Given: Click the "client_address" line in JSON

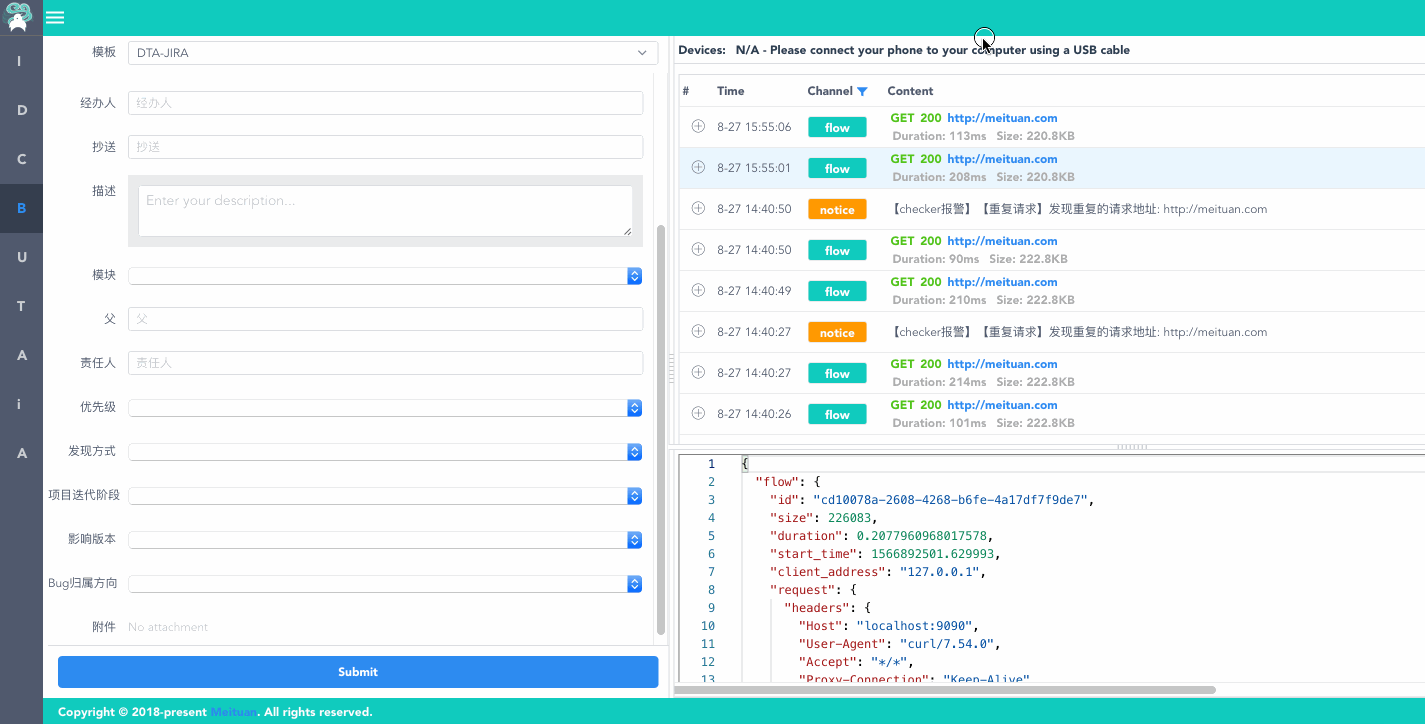Looking at the screenshot, I should pyautogui.click(x=877, y=572).
